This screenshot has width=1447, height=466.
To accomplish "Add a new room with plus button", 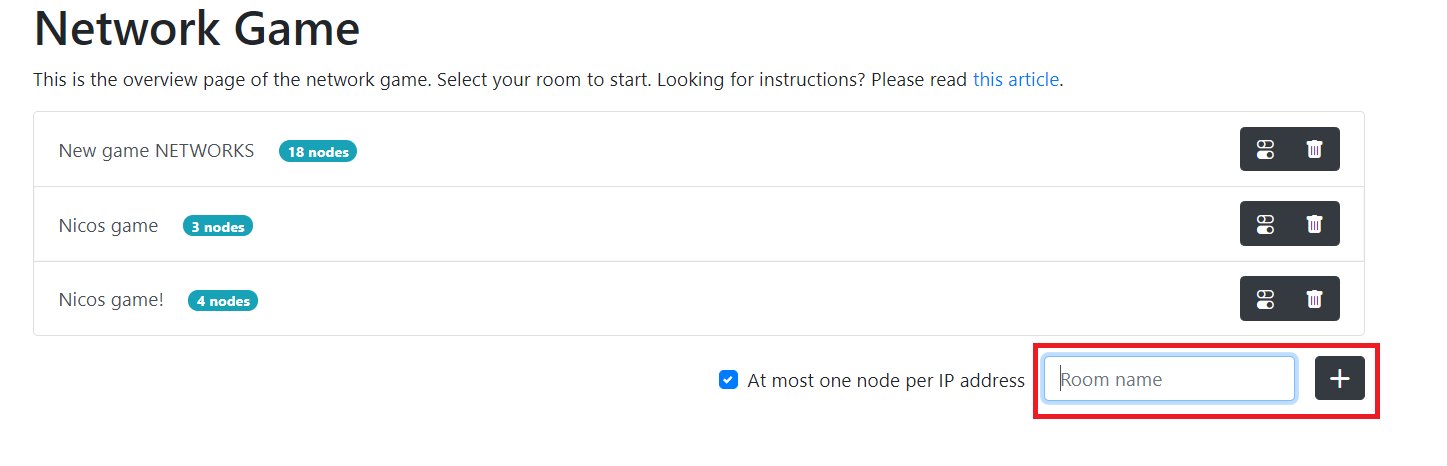I will coord(1340,378).
